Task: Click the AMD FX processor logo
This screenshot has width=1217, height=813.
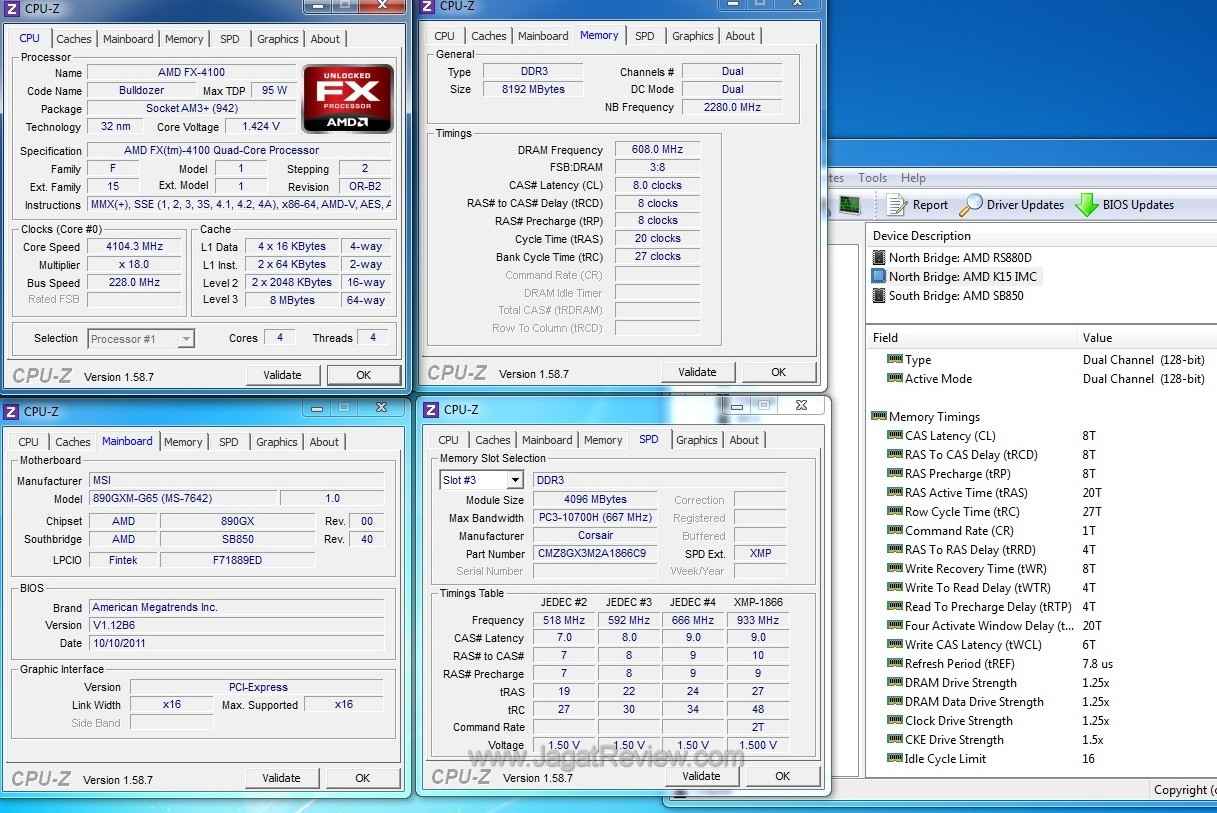Action: click(348, 99)
